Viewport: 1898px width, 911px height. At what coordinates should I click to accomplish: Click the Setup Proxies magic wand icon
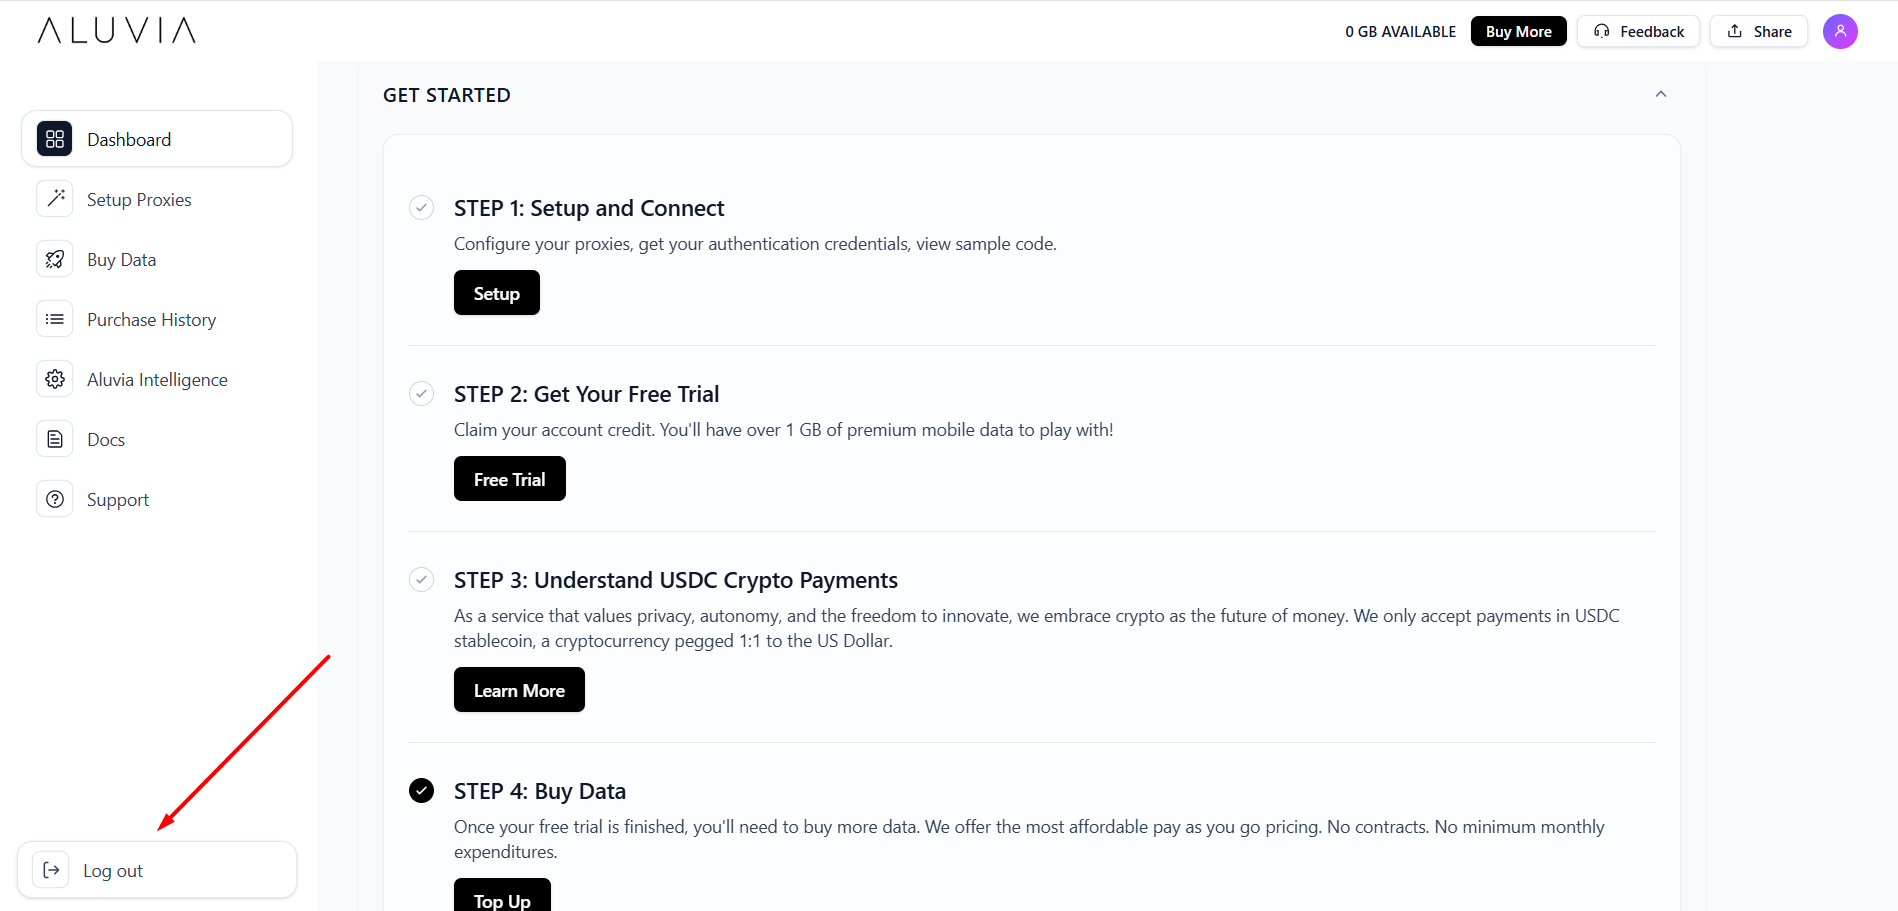(x=55, y=199)
